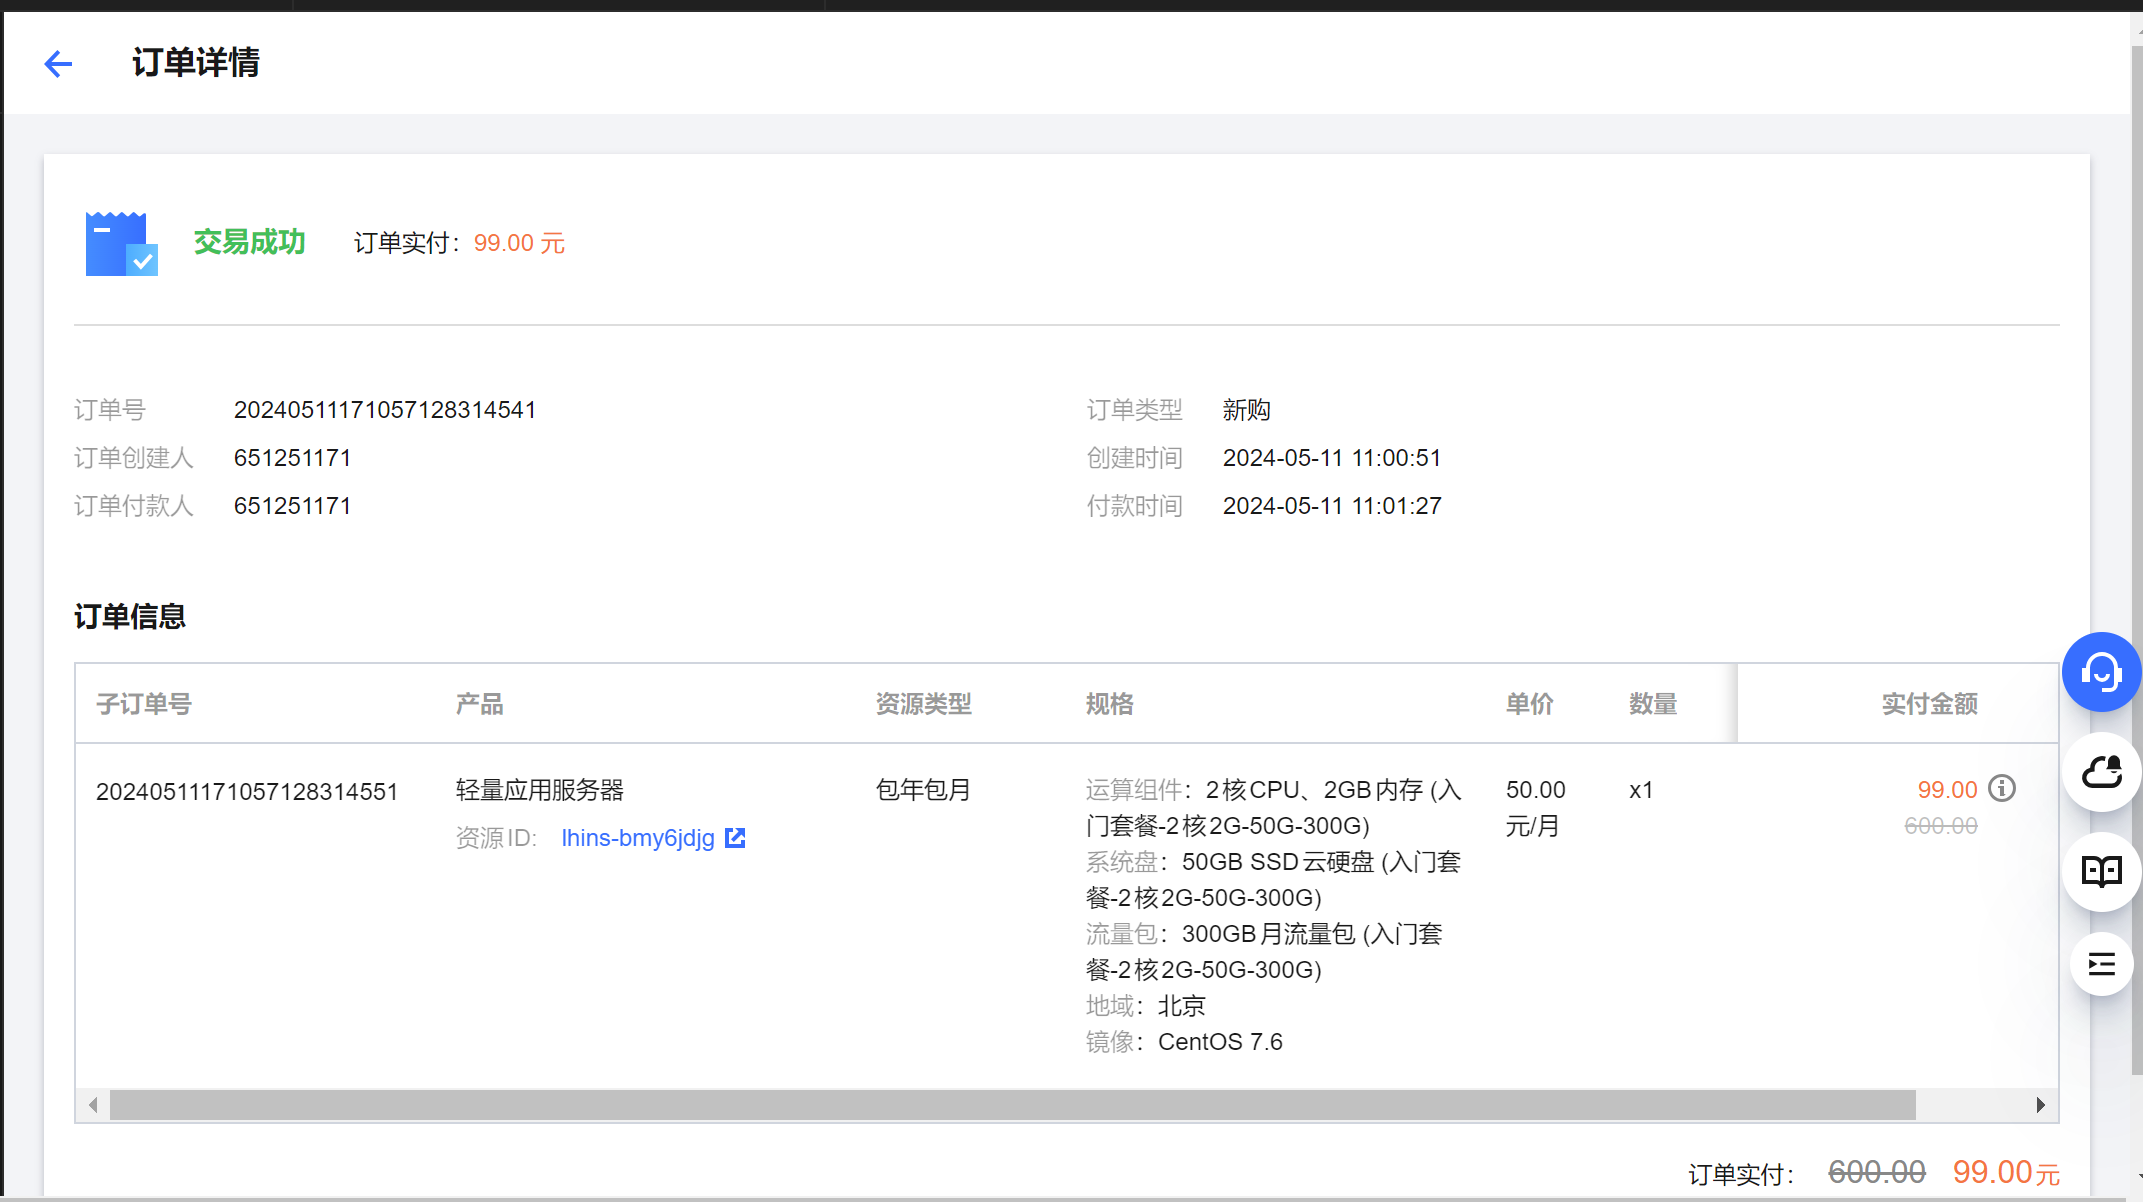Click the 子订单号 column header
This screenshot has width=2143, height=1202.
coord(144,704)
